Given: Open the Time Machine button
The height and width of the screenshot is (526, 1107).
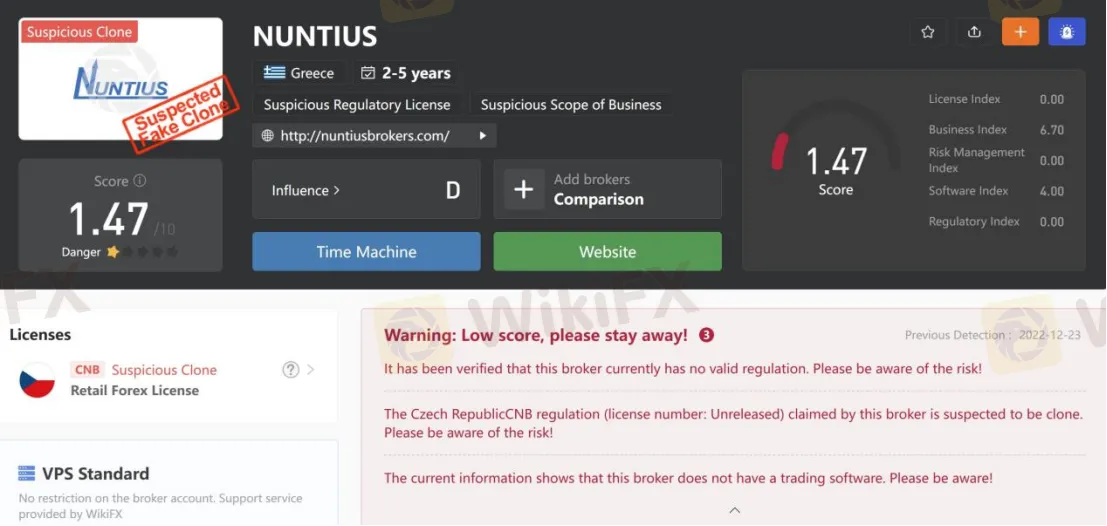Looking at the screenshot, I should click(x=366, y=252).
